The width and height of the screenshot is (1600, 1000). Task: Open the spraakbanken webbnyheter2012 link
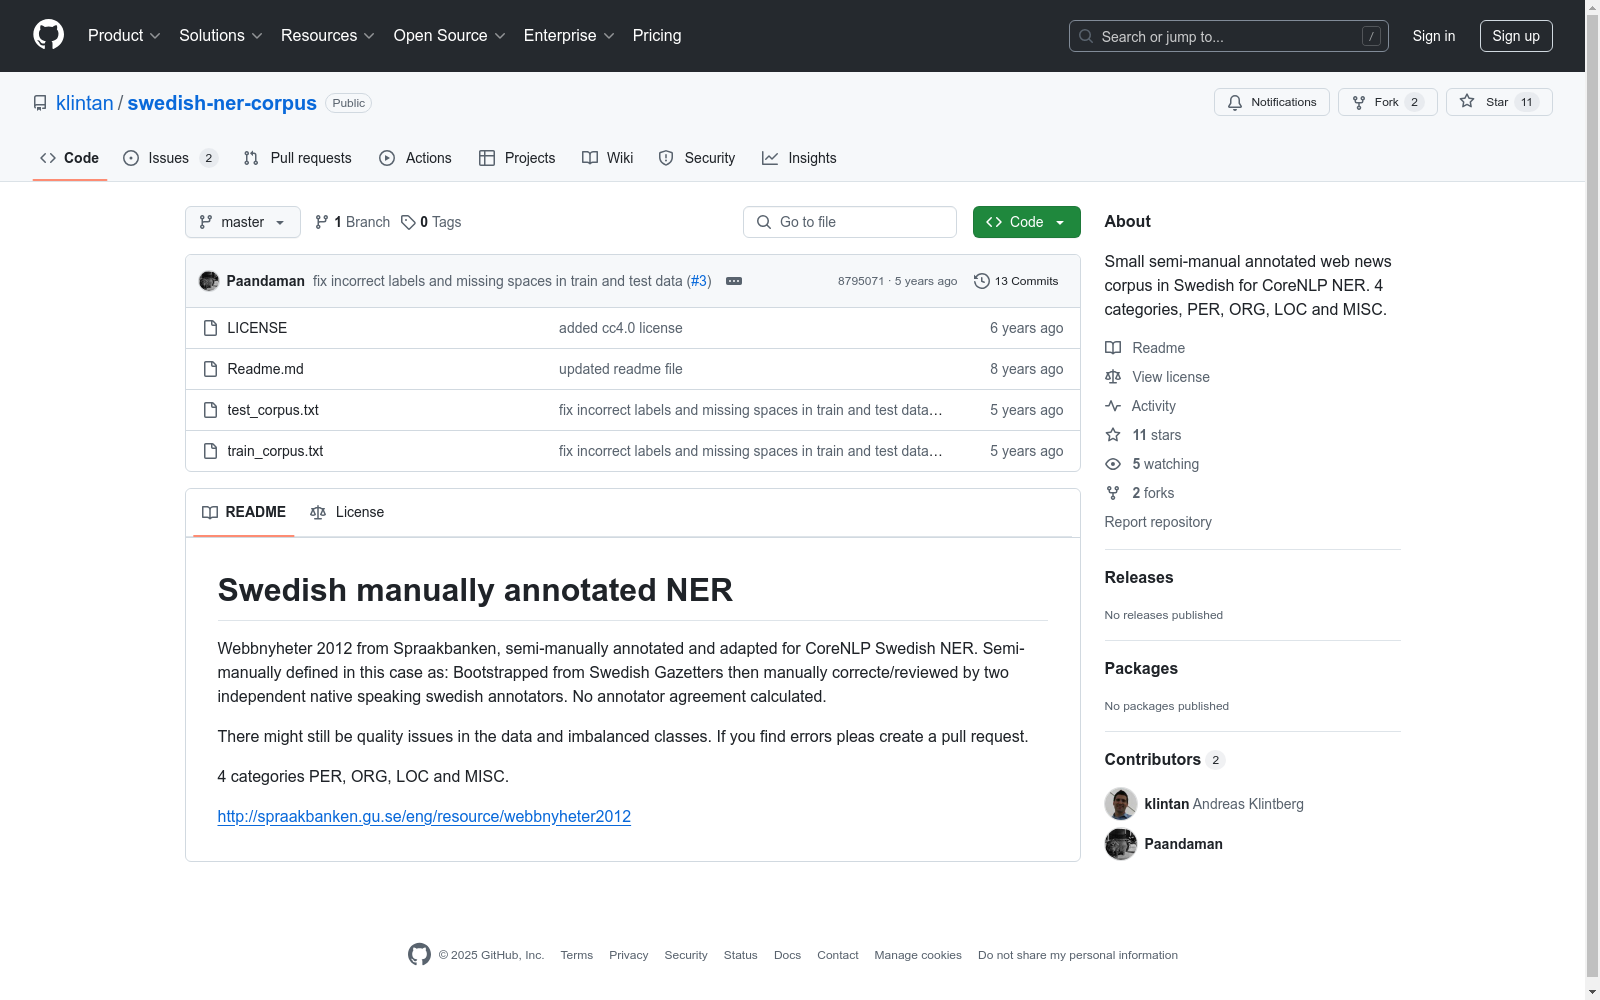pos(424,816)
